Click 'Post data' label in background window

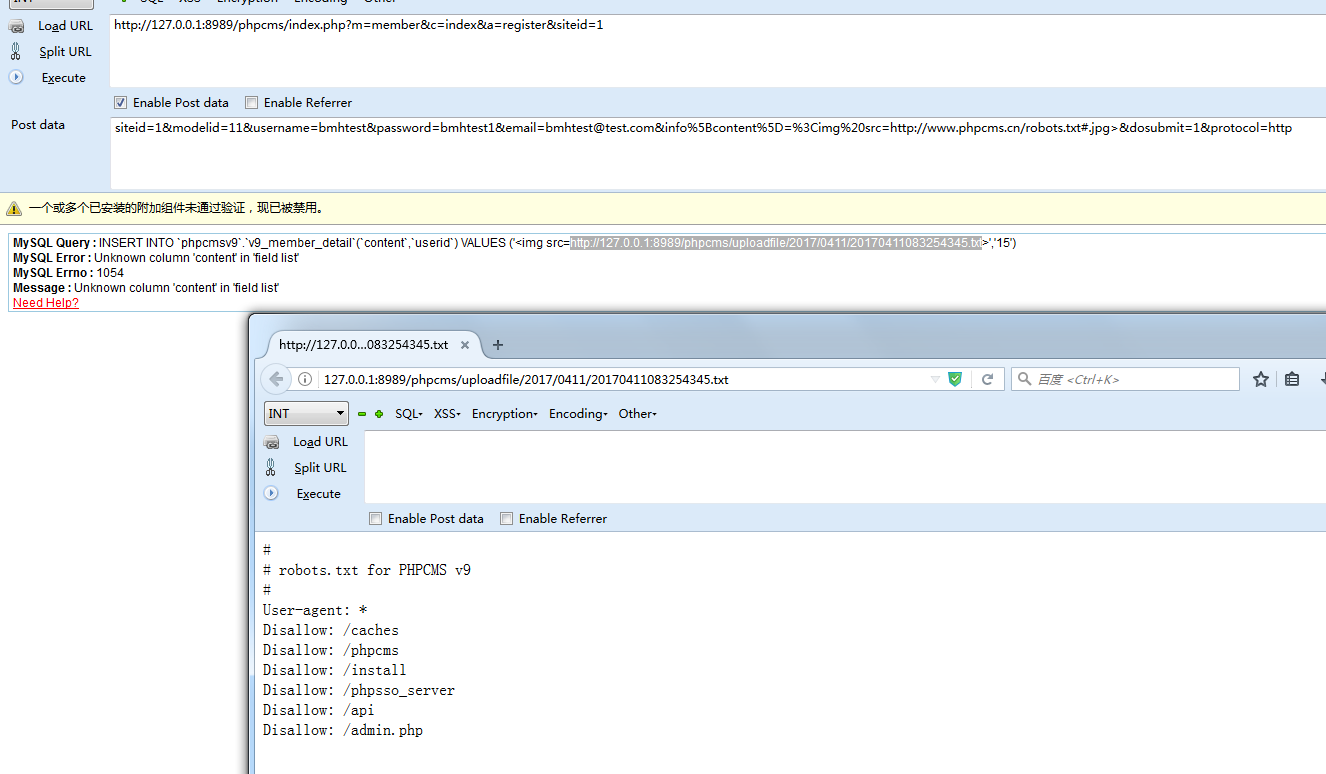click(38, 125)
